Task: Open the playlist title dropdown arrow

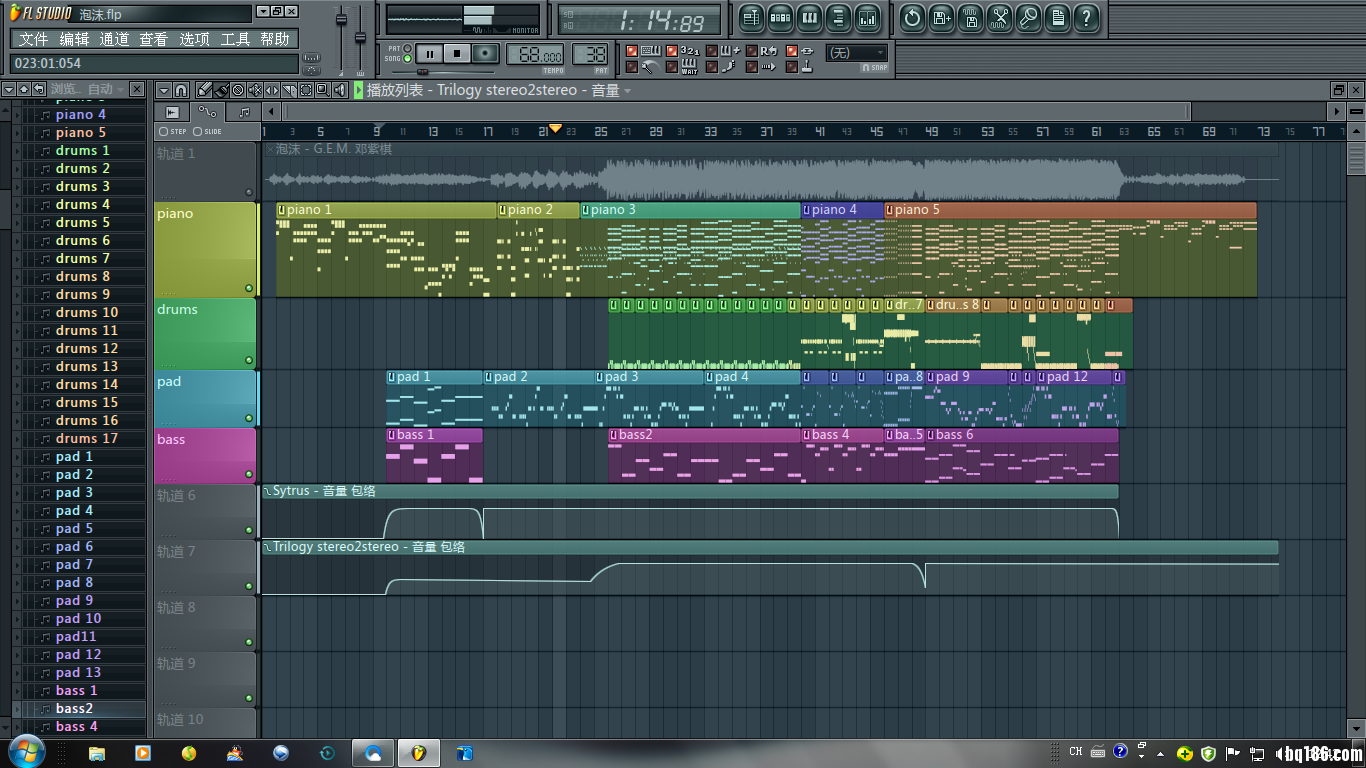Action: pyautogui.click(x=628, y=91)
